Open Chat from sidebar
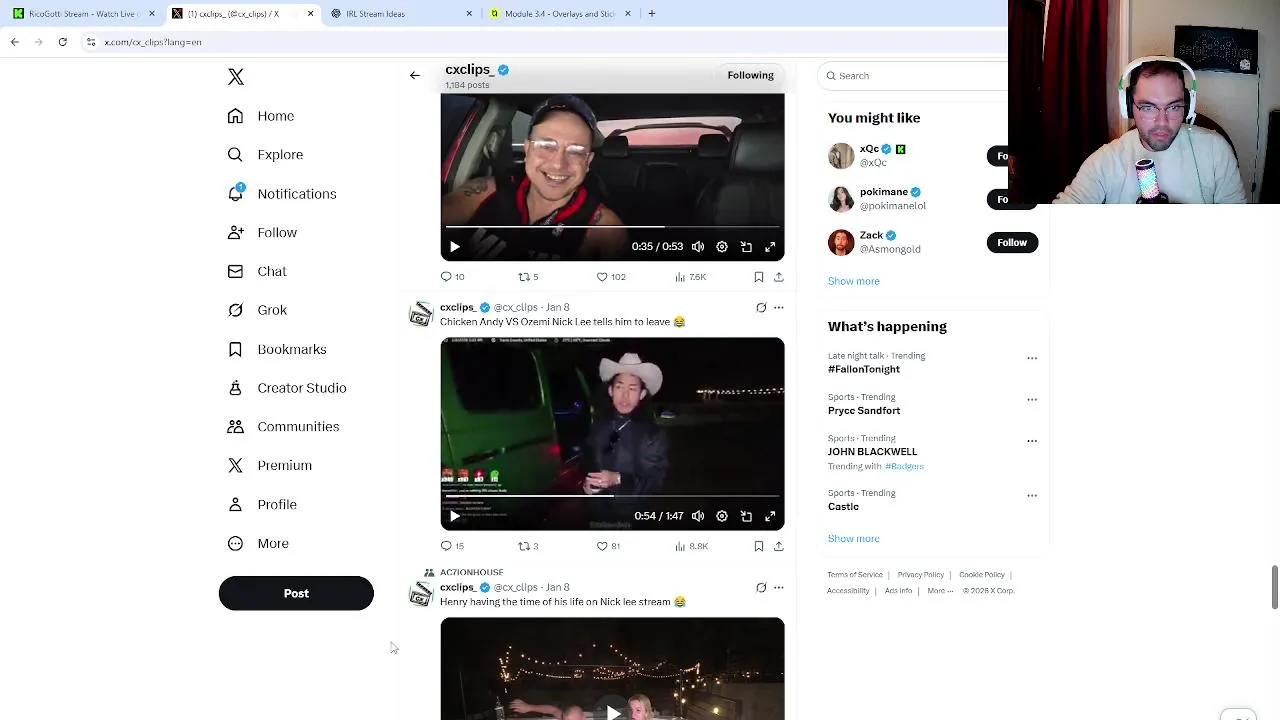Image resolution: width=1280 pixels, height=720 pixels. pyautogui.click(x=257, y=271)
